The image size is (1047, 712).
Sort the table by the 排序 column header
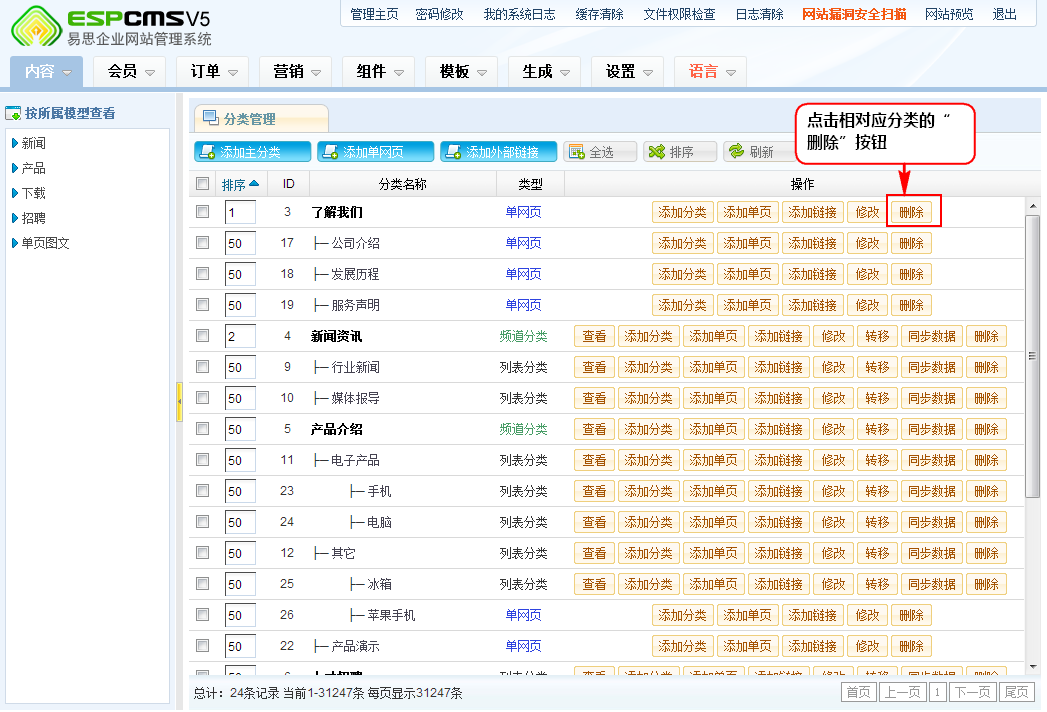pos(240,184)
